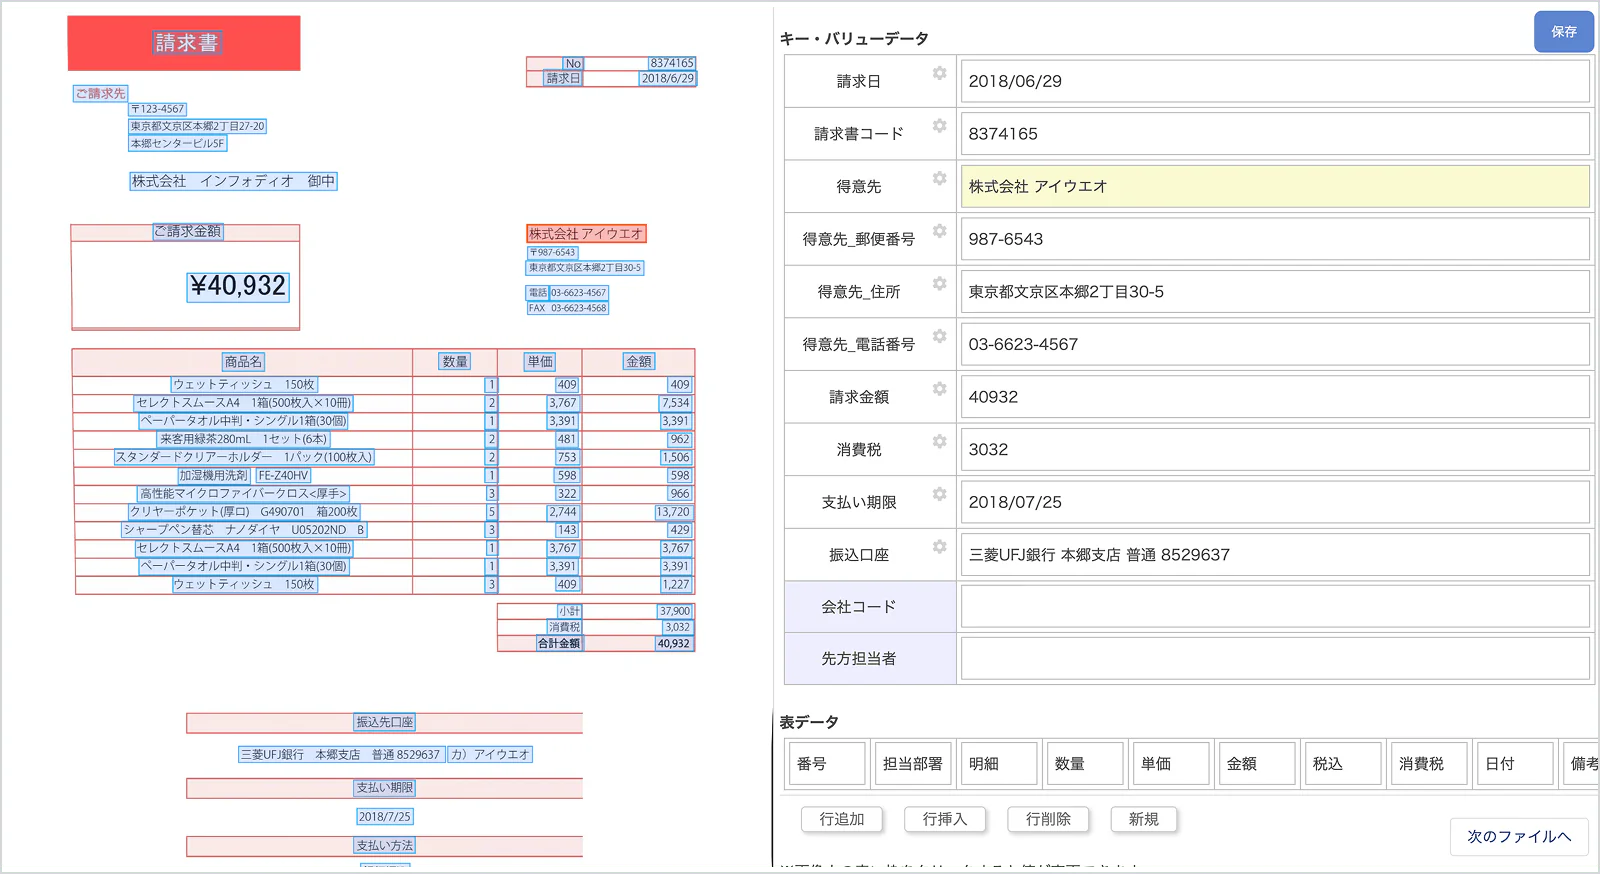Click the 新規 button
1600x874 pixels.
(x=1144, y=819)
